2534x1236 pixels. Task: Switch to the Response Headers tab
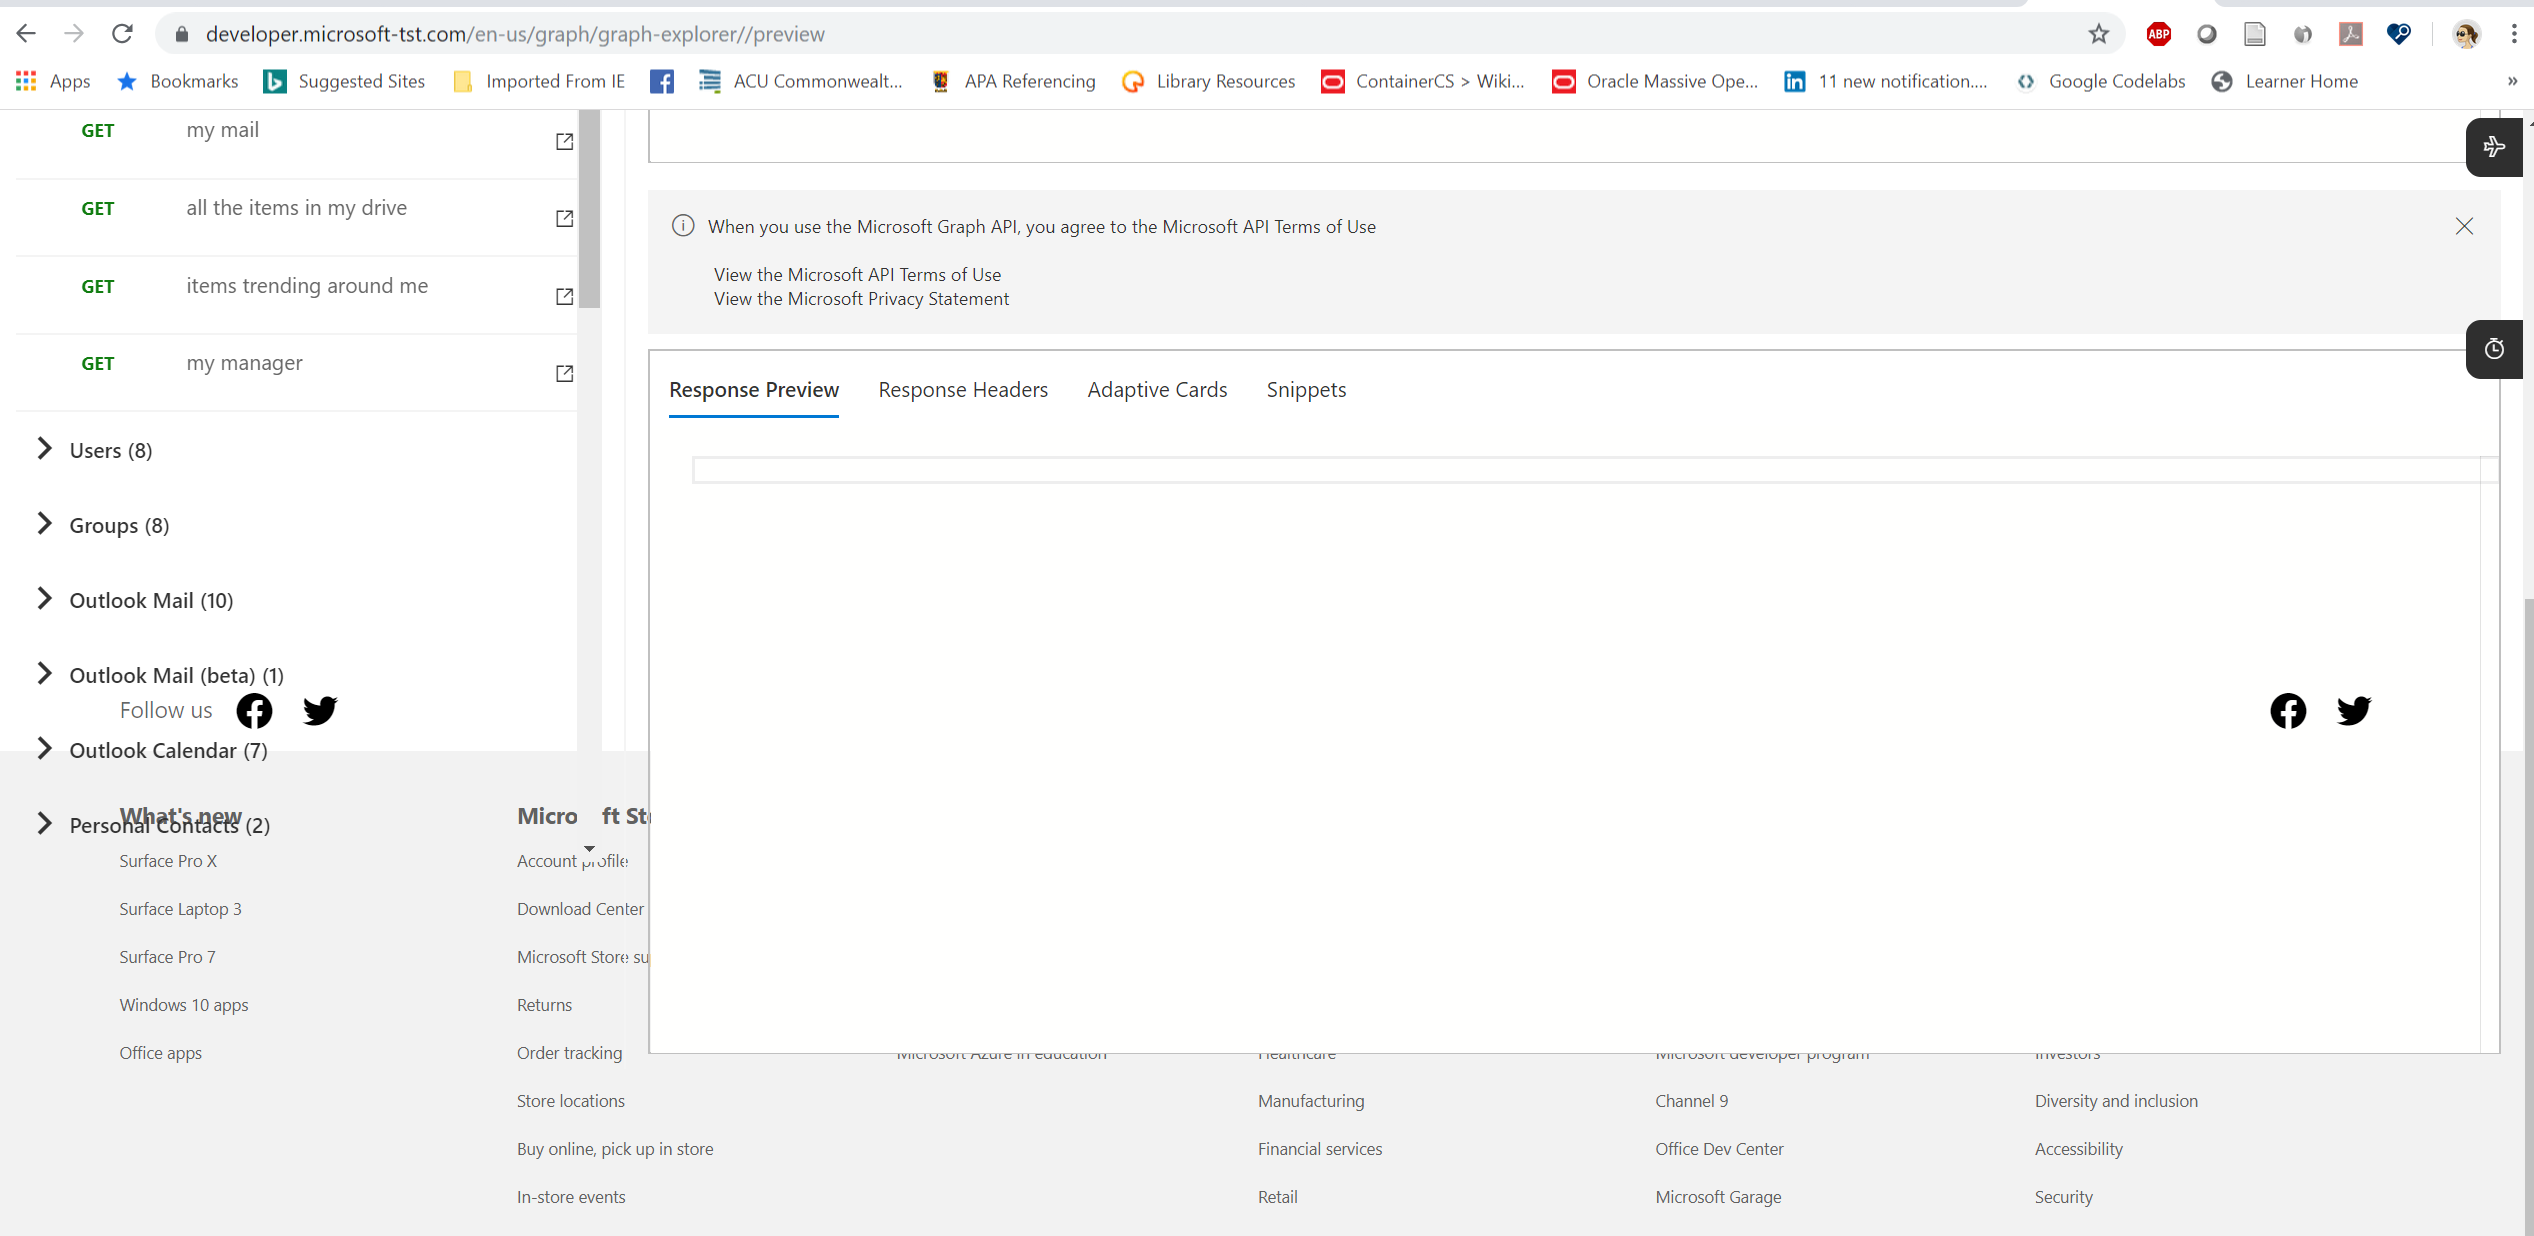[963, 390]
